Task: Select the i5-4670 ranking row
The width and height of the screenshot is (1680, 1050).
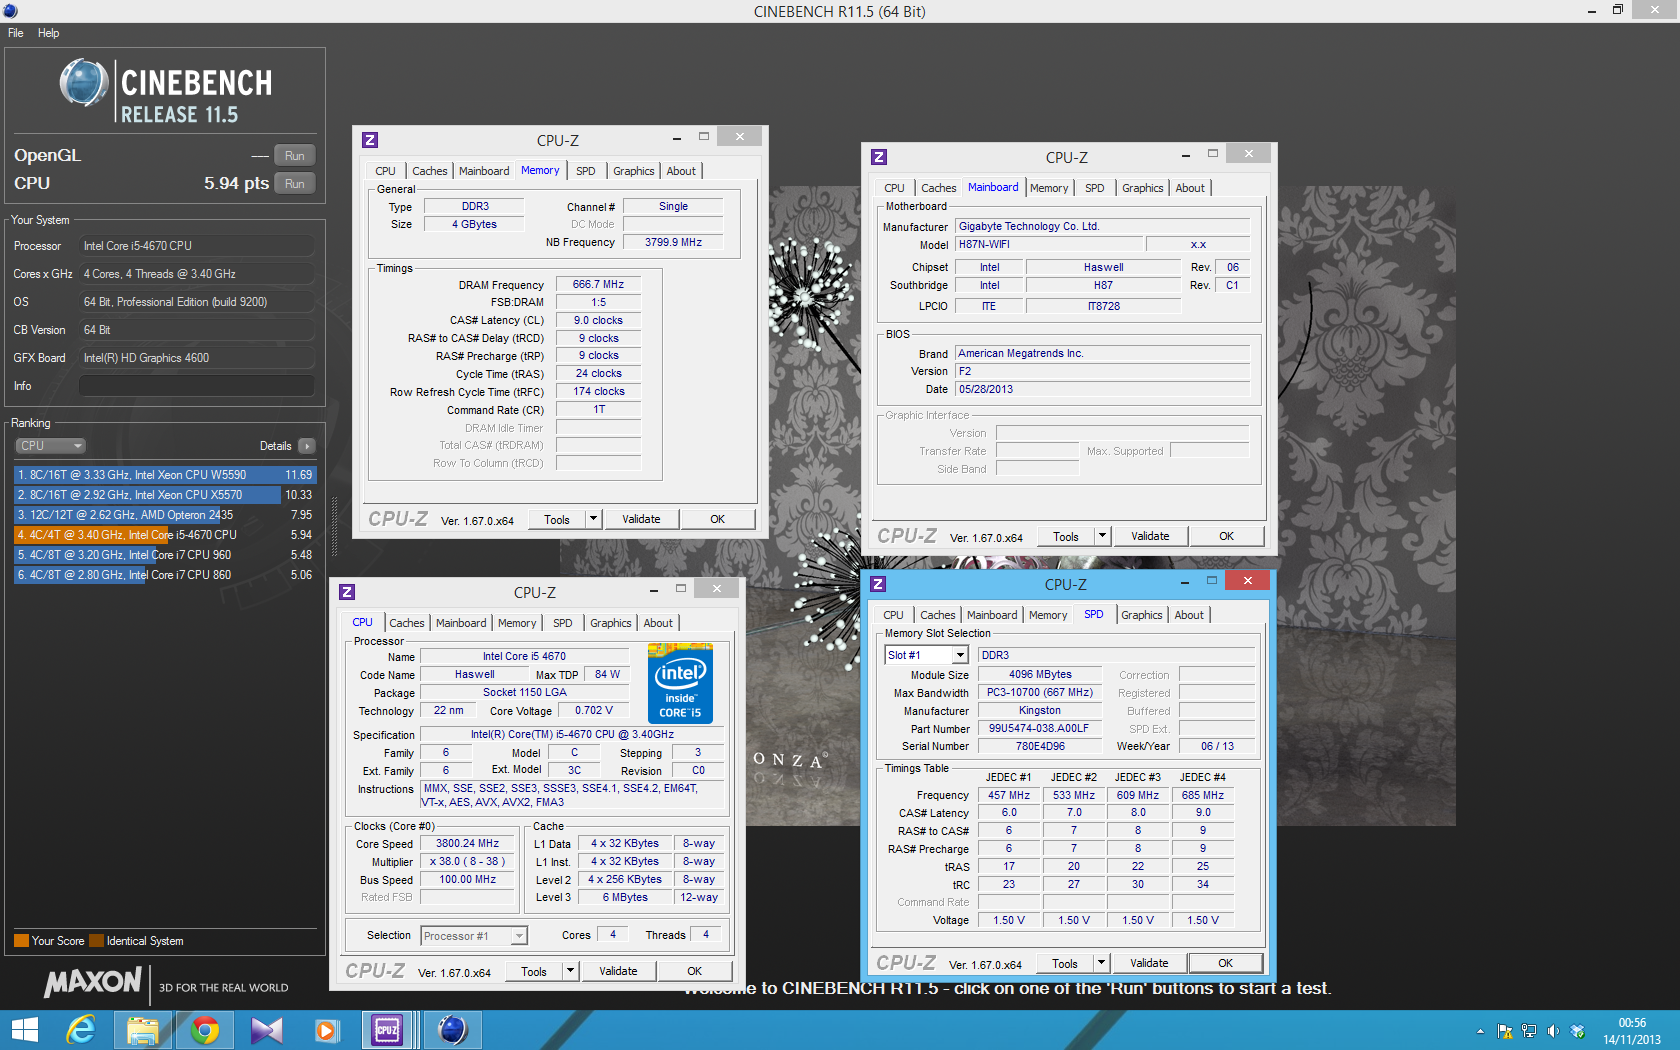Action: pos(165,535)
